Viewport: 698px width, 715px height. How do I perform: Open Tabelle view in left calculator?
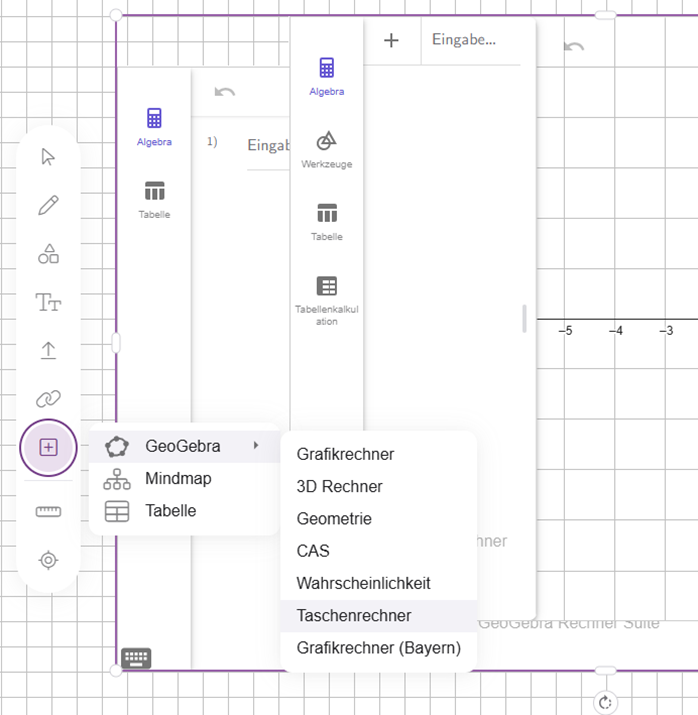pos(154,200)
